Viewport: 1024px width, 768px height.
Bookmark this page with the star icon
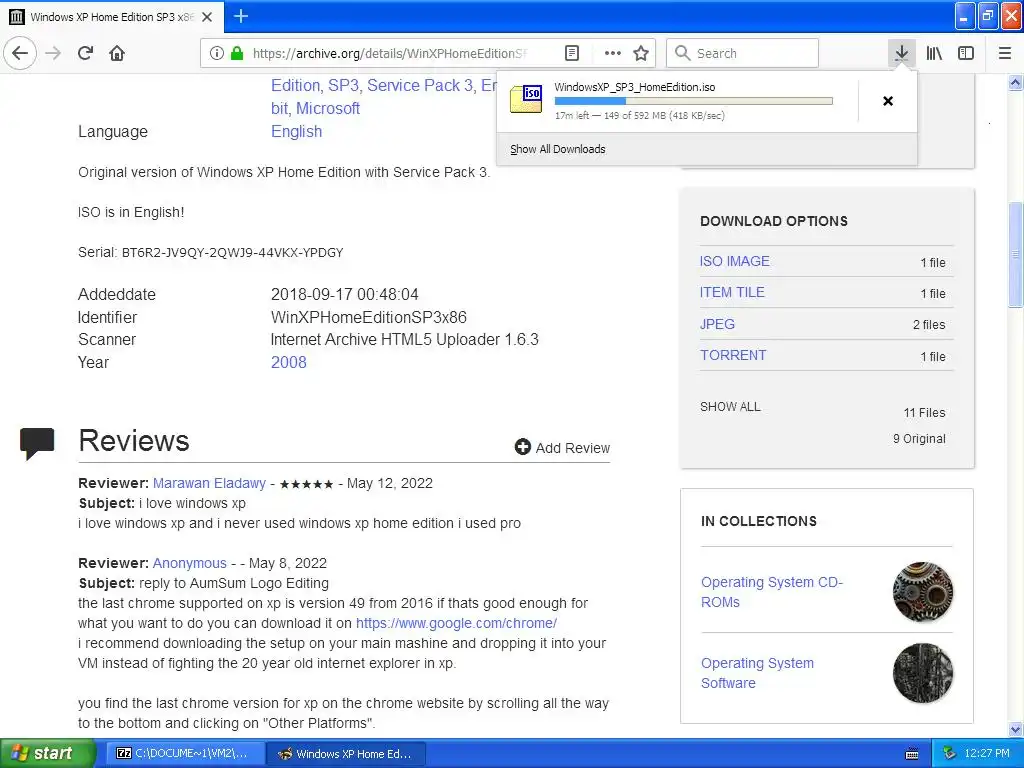(641, 53)
